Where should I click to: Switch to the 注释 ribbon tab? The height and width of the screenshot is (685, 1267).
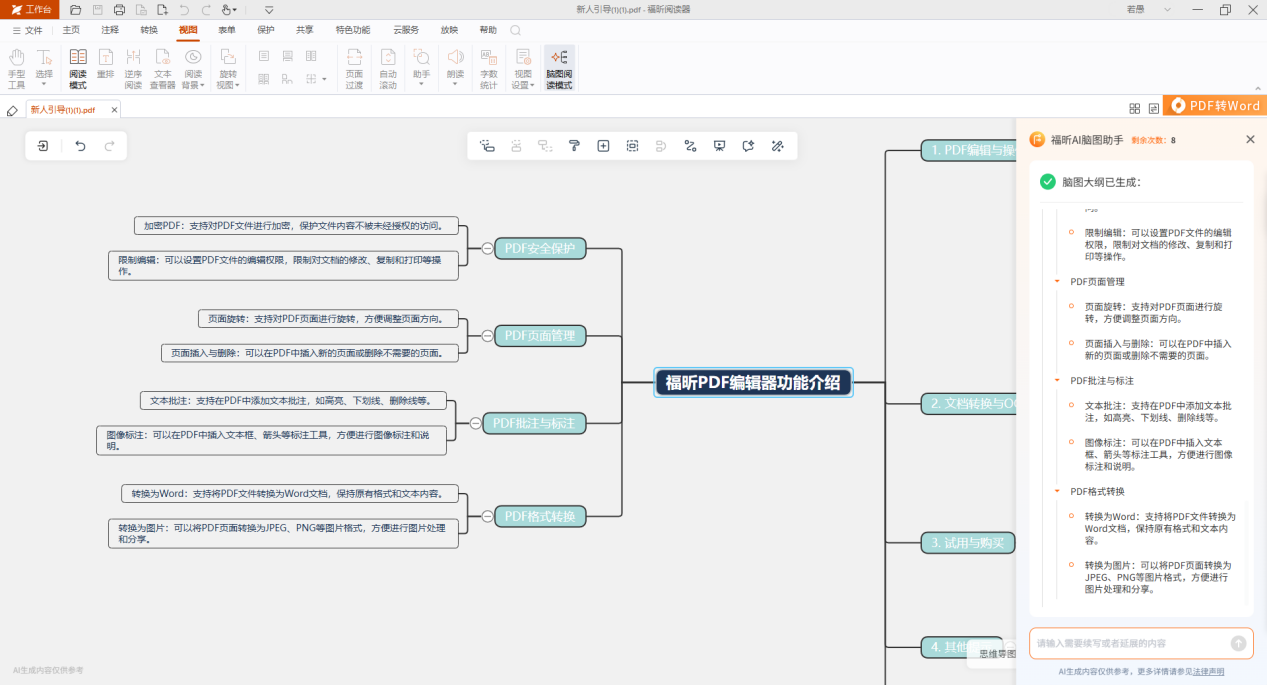(110, 30)
